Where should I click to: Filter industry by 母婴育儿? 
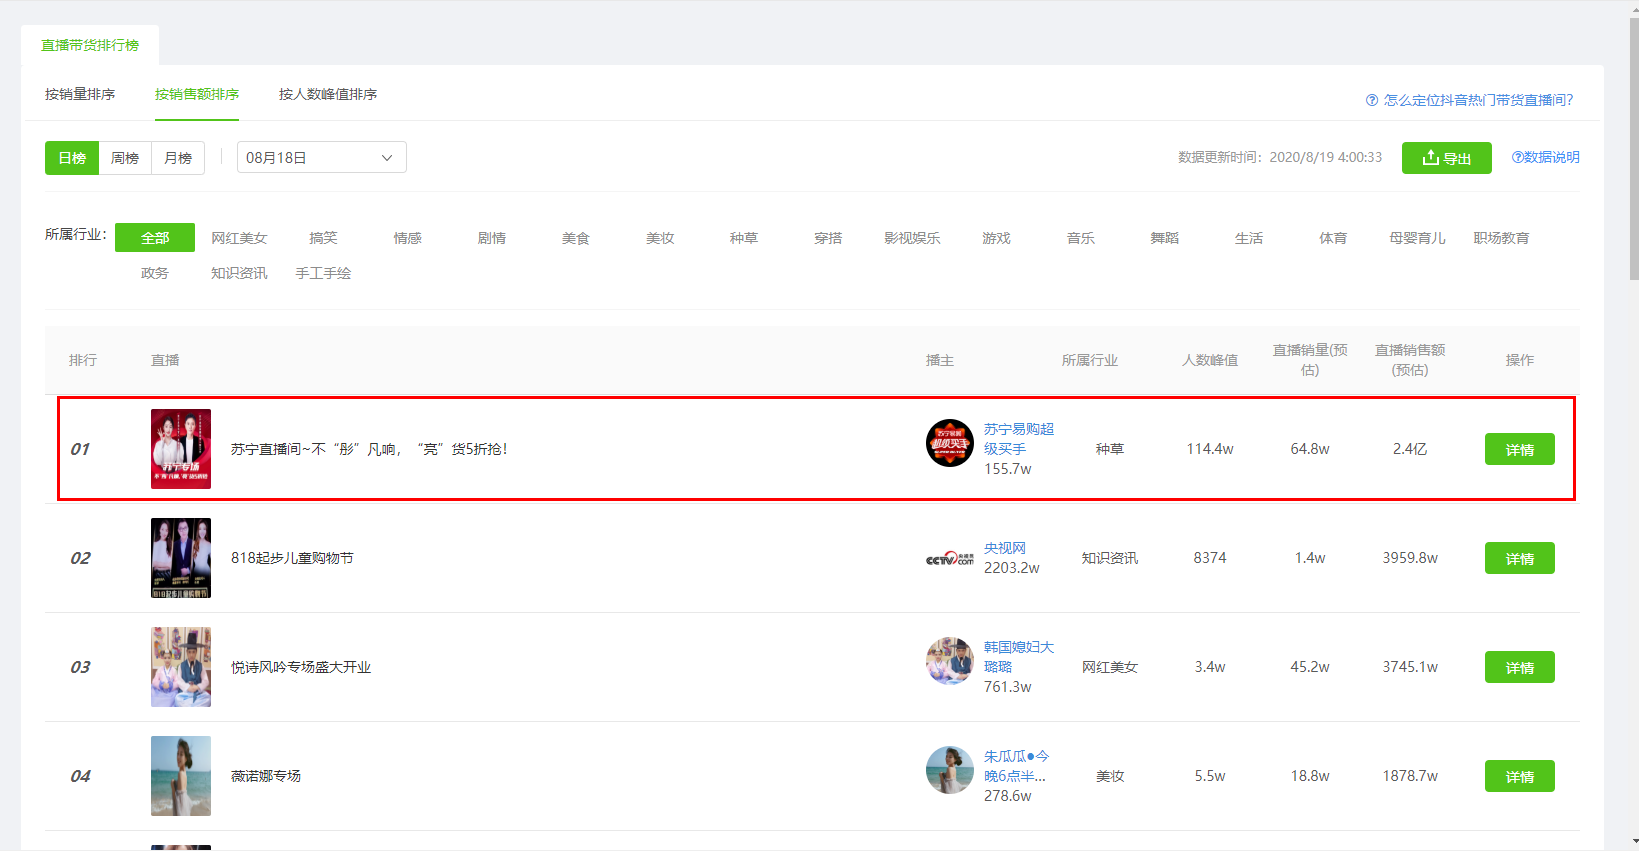tap(1417, 238)
